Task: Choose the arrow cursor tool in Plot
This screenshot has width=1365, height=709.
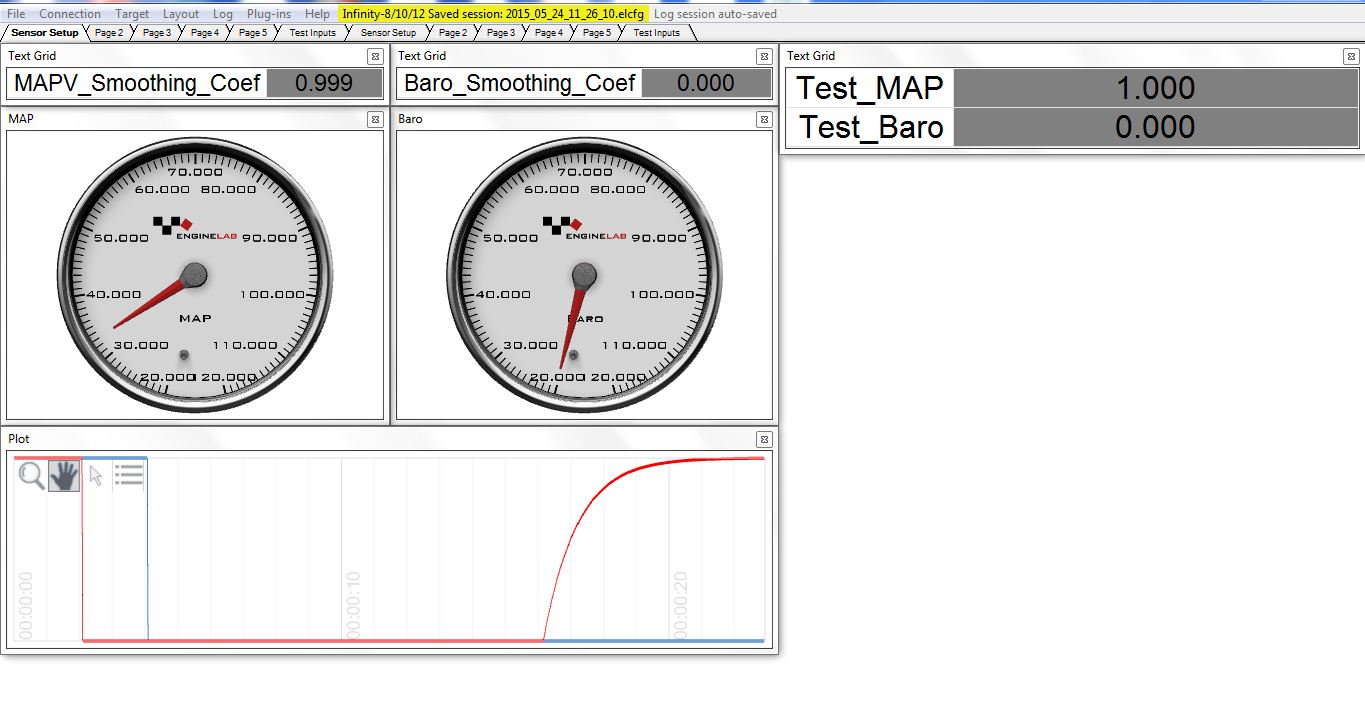Action: point(96,476)
